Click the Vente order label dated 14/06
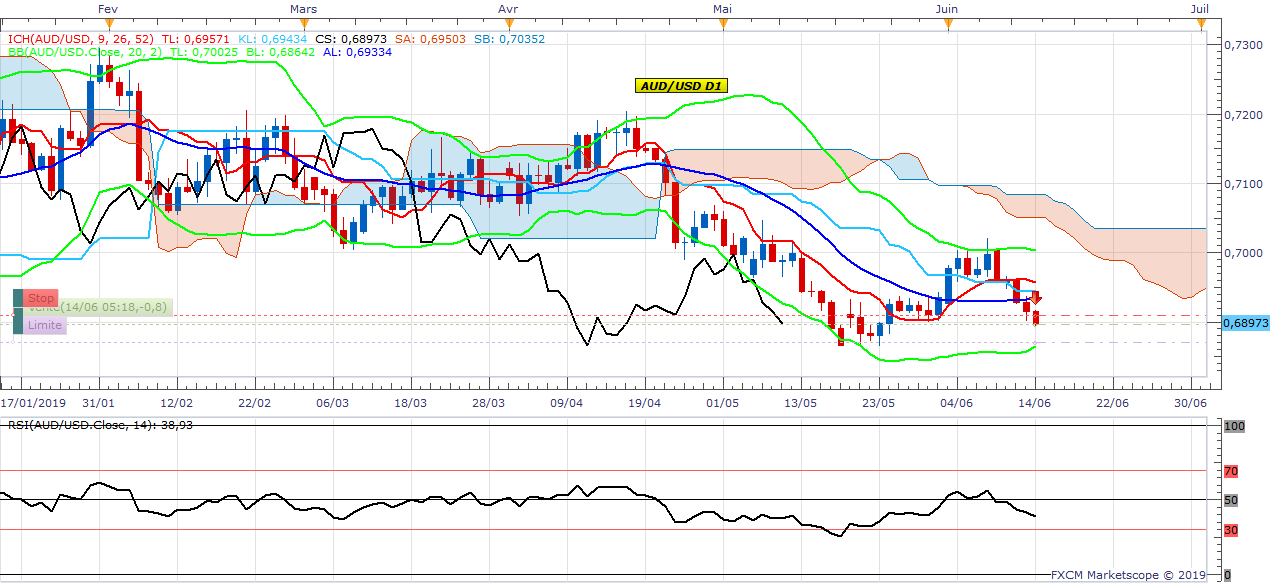Viewport: 1279px width, 583px height. pyautogui.click(x=100, y=308)
